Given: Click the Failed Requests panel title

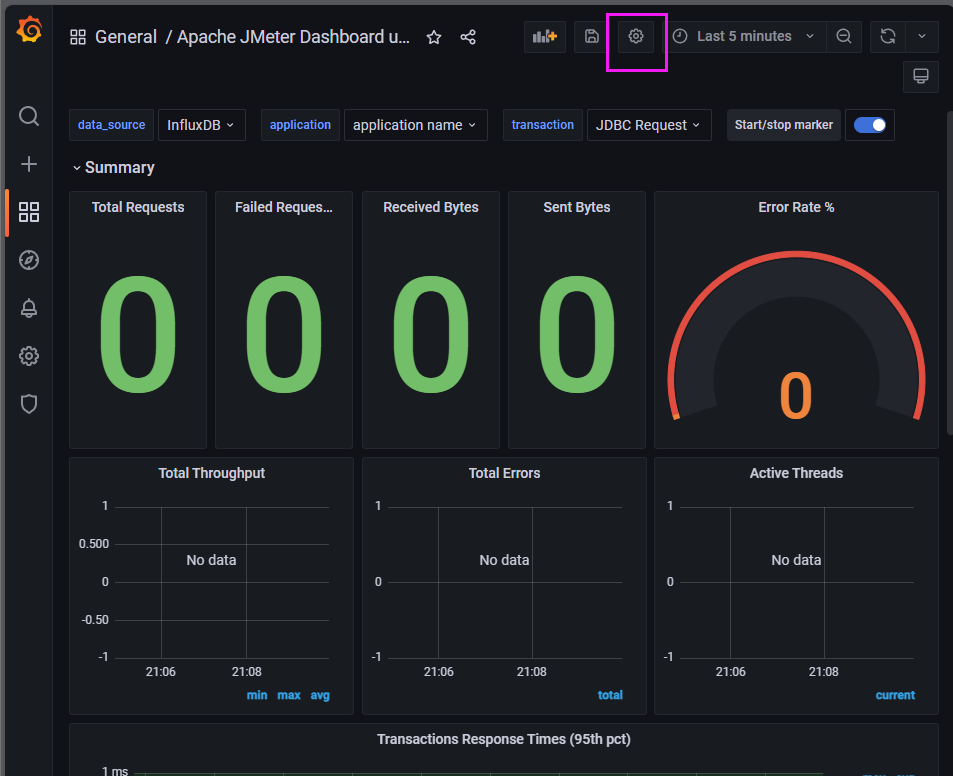Looking at the screenshot, I should [284, 207].
